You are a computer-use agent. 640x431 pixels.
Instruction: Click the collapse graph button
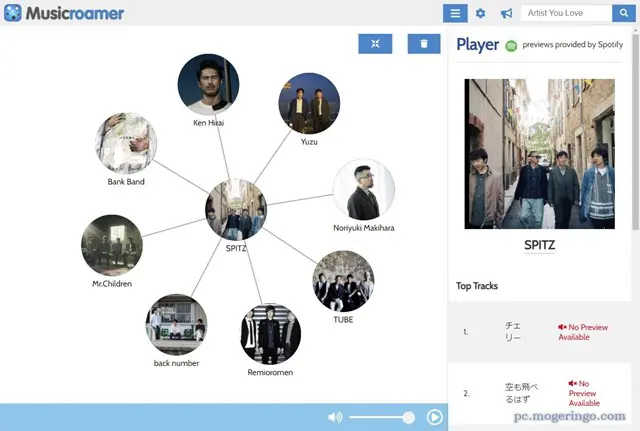point(375,44)
